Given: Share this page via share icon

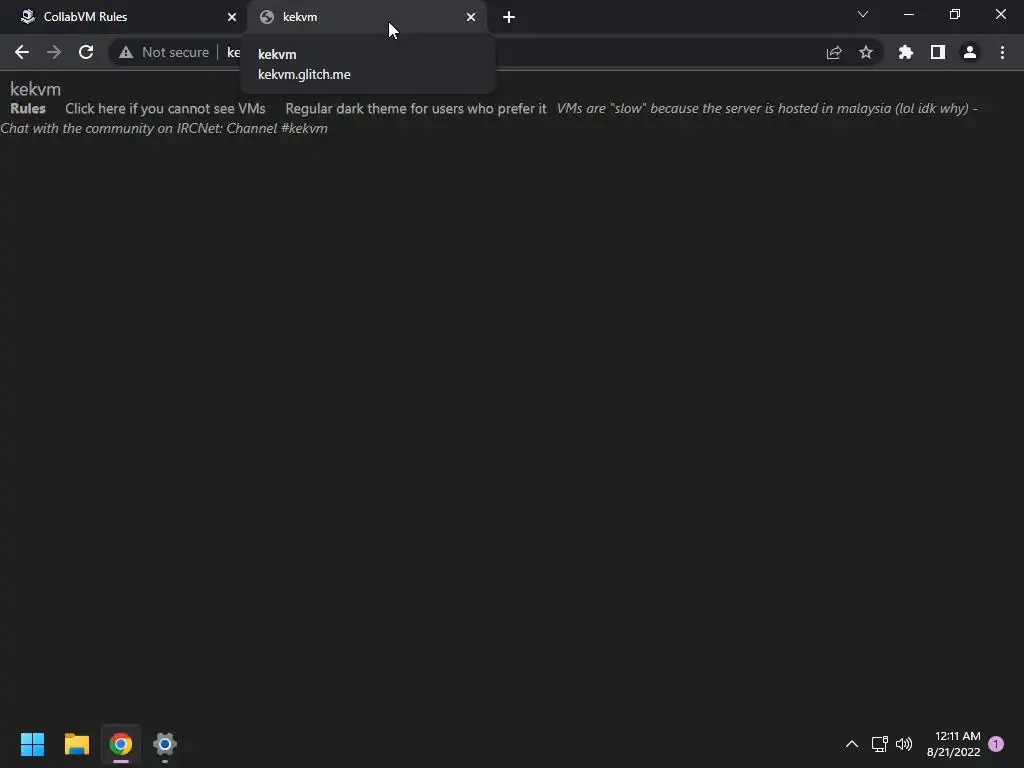Looking at the screenshot, I should click(x=834, y=52).
